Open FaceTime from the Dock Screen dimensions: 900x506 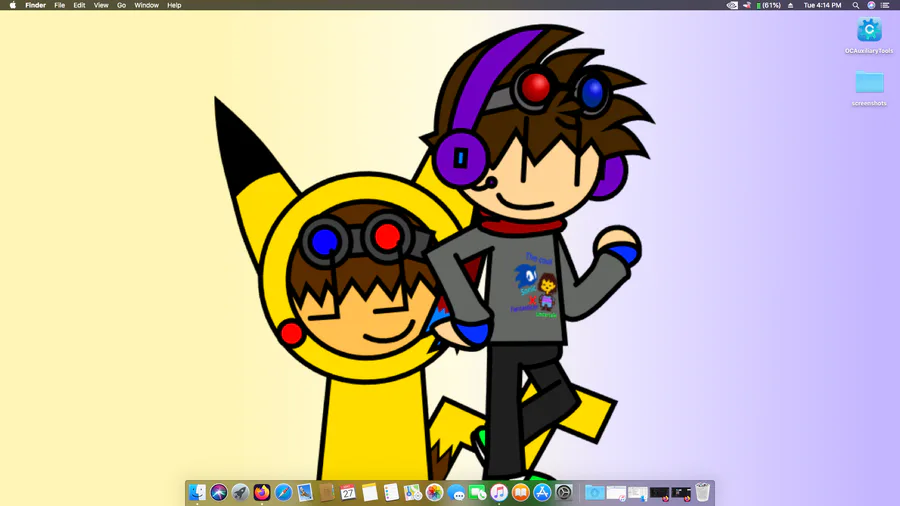point(478,492)
